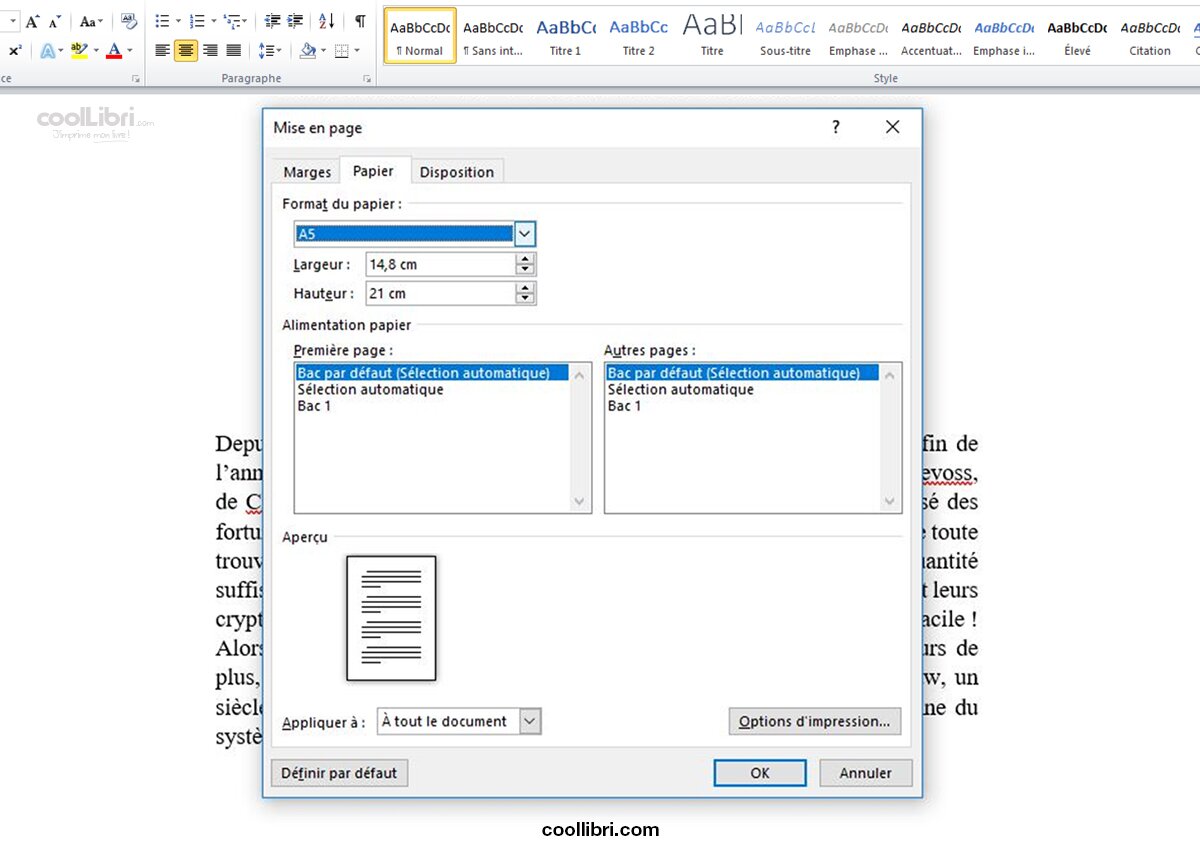Click the Clear Formatting eraser icon
This screenshot has height=857, width=1200.
[129, 21]
